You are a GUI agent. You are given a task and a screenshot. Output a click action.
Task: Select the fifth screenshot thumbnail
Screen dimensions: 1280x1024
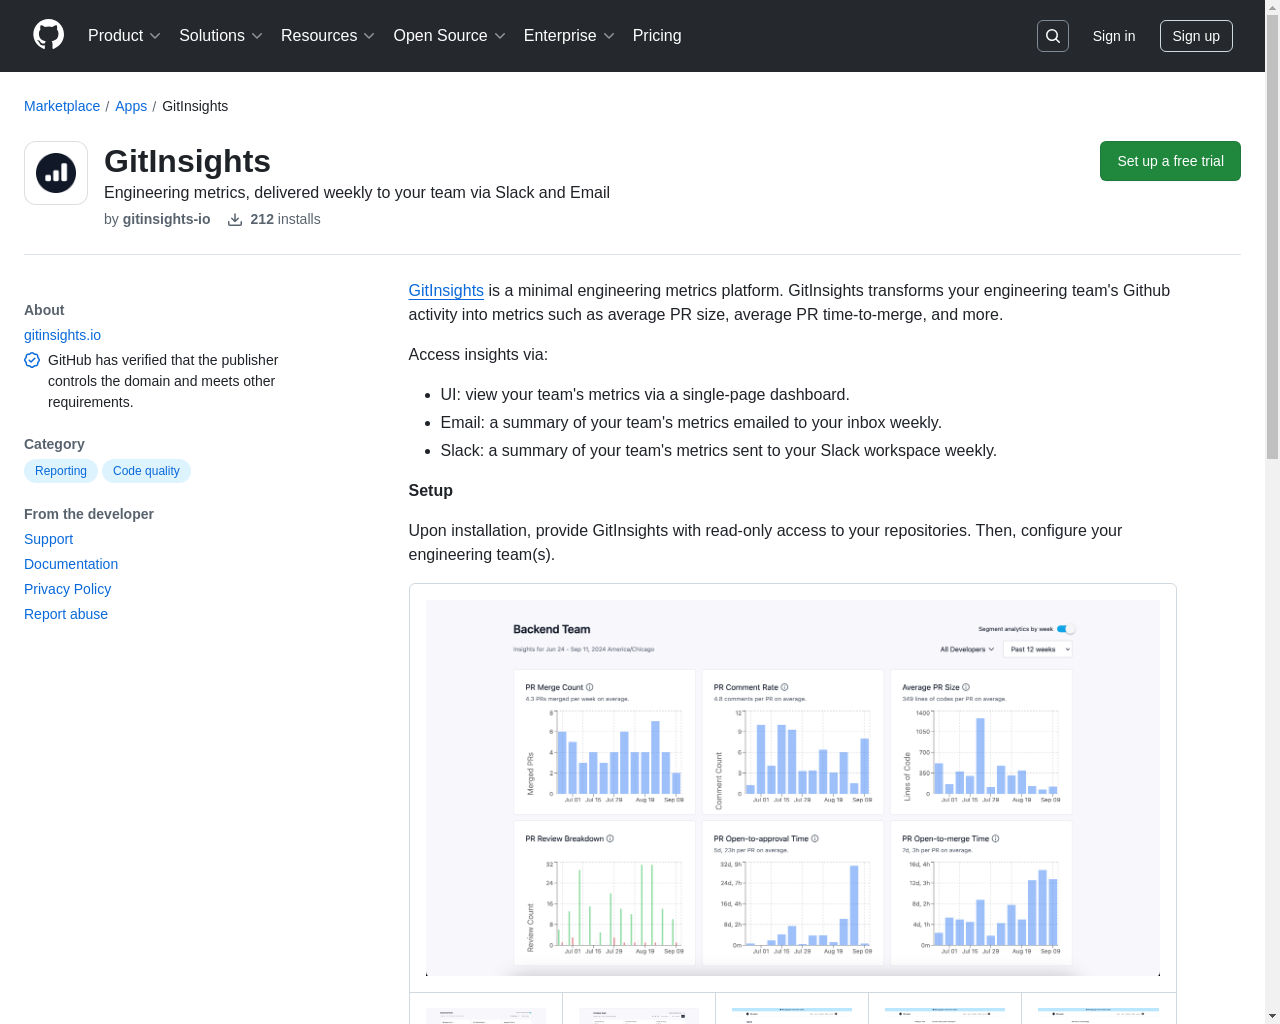coord(1098,1008)
